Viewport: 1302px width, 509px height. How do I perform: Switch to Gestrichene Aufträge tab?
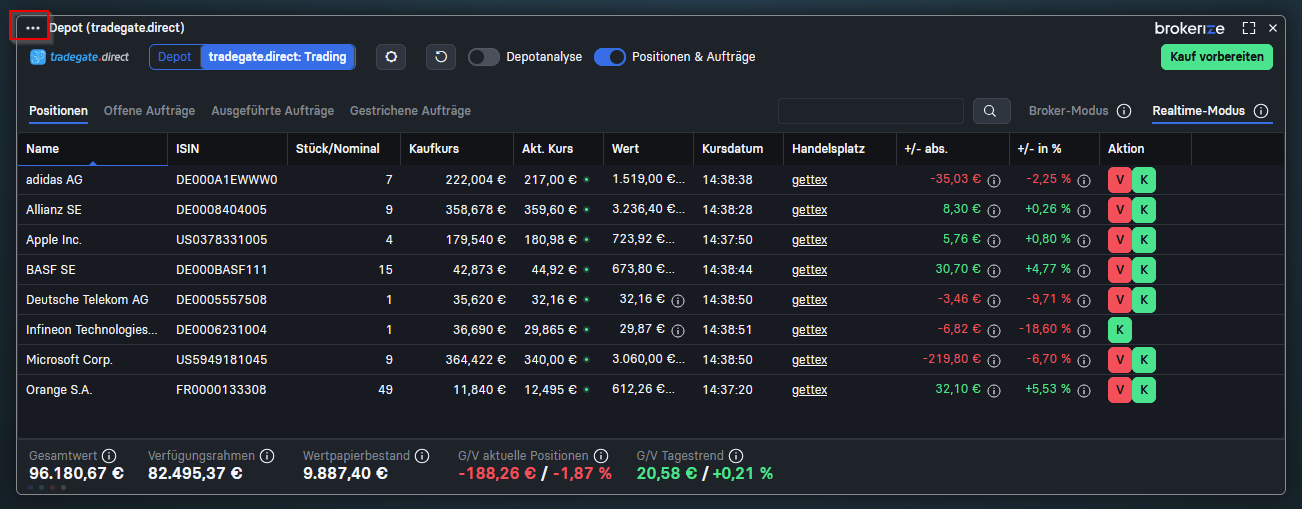tap(410, 111)
